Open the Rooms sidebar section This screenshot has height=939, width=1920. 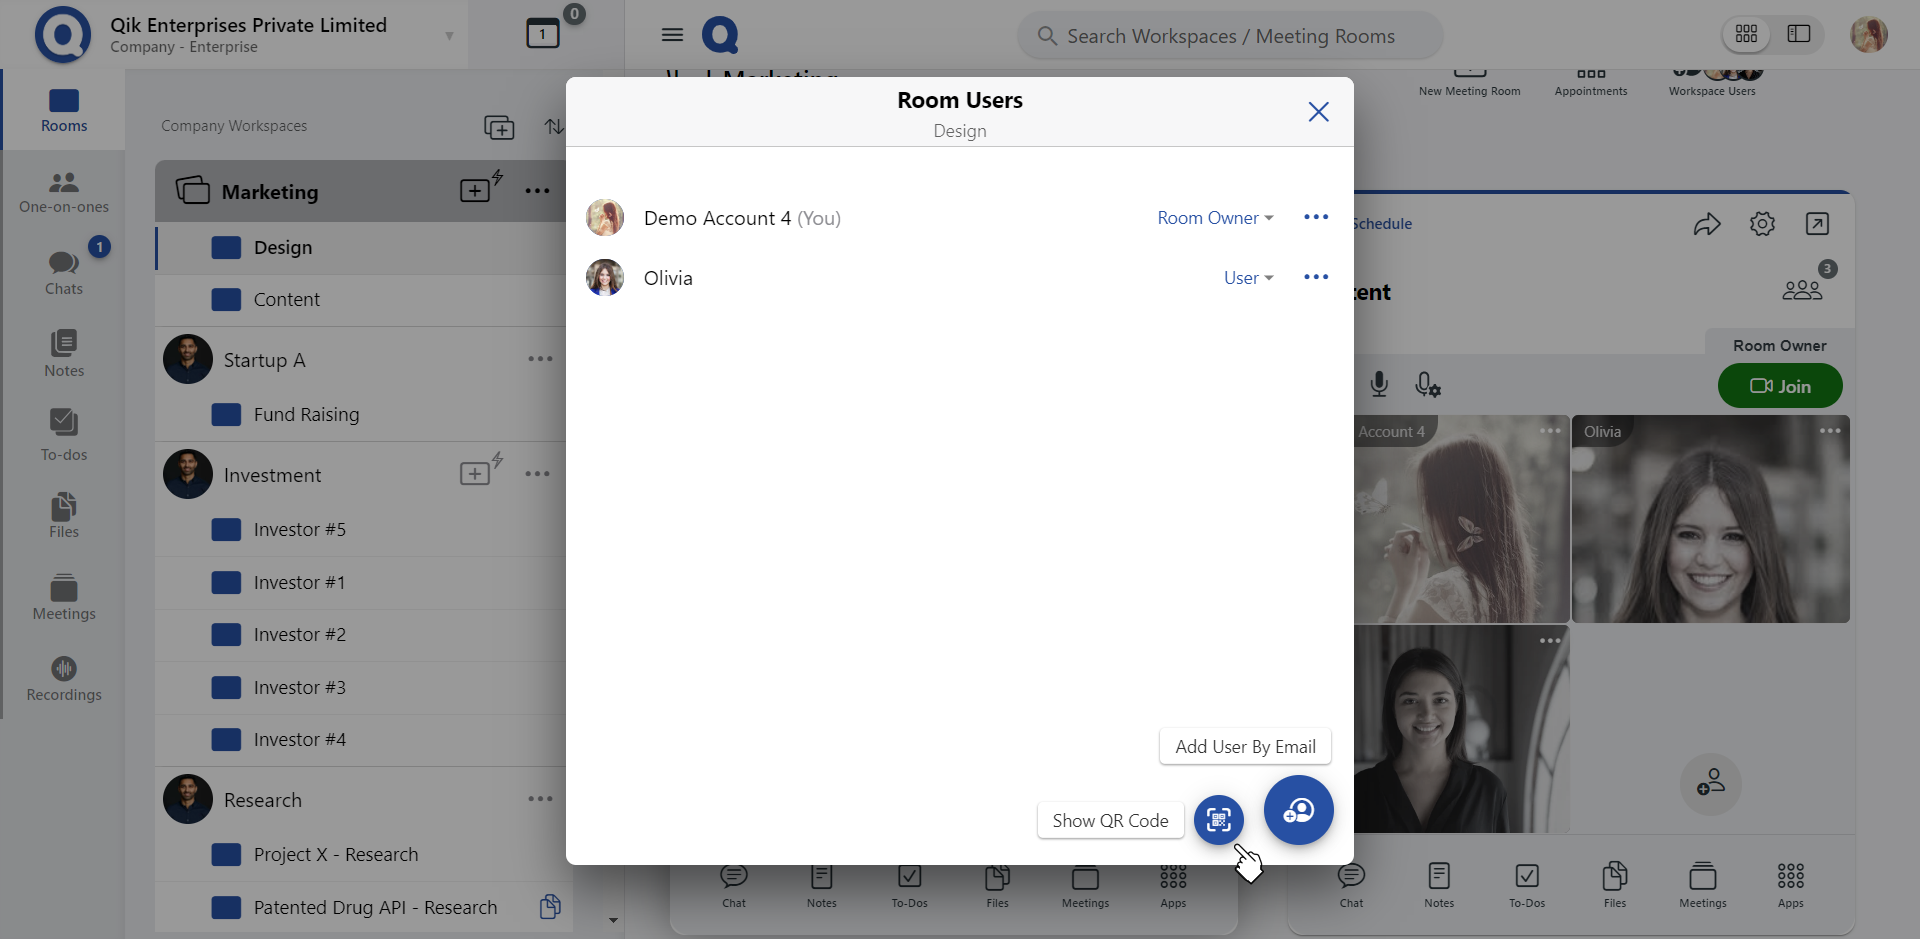coord(64,110)
